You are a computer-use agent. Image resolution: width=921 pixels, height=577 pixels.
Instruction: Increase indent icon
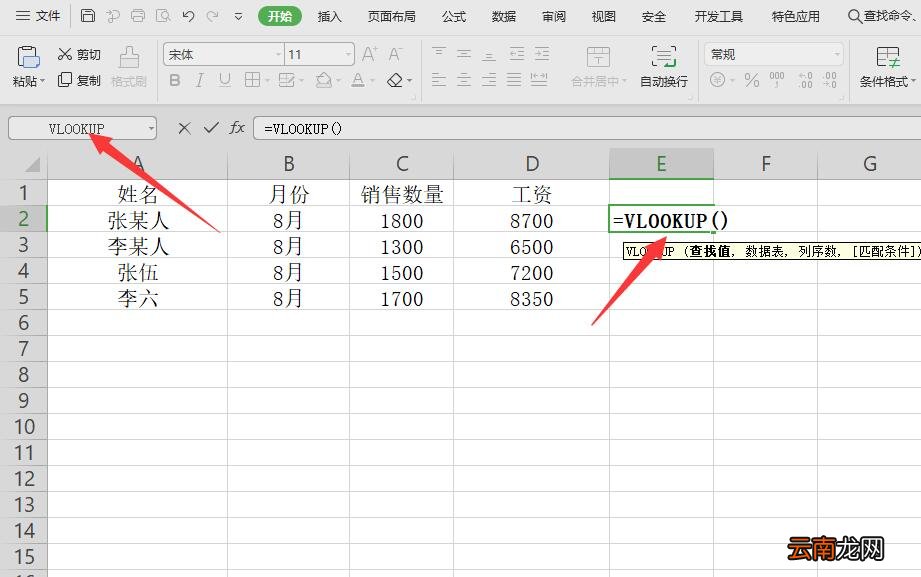pyautogui.click(x=542, y=54)
